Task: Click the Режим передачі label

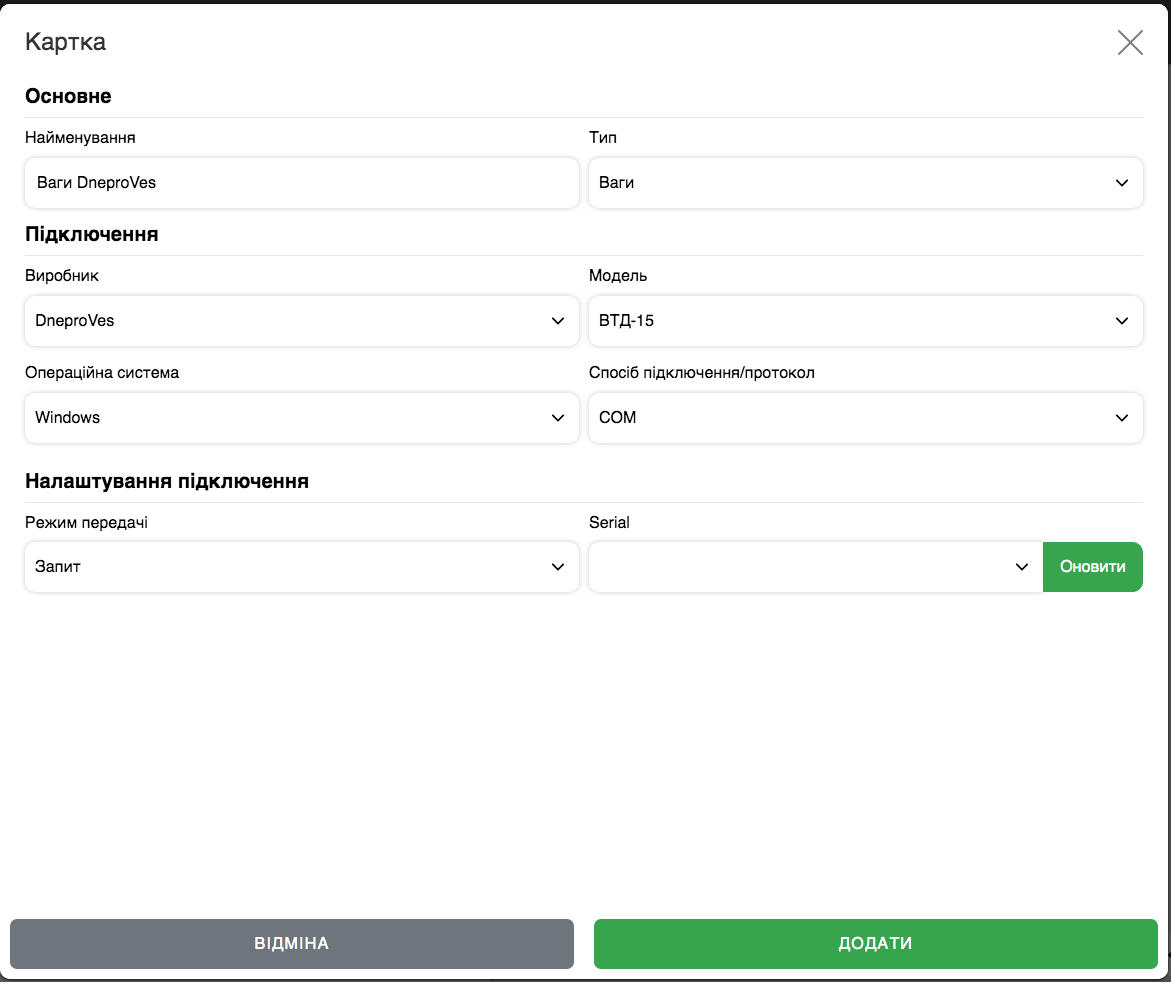Action: [x=86, y=523]
